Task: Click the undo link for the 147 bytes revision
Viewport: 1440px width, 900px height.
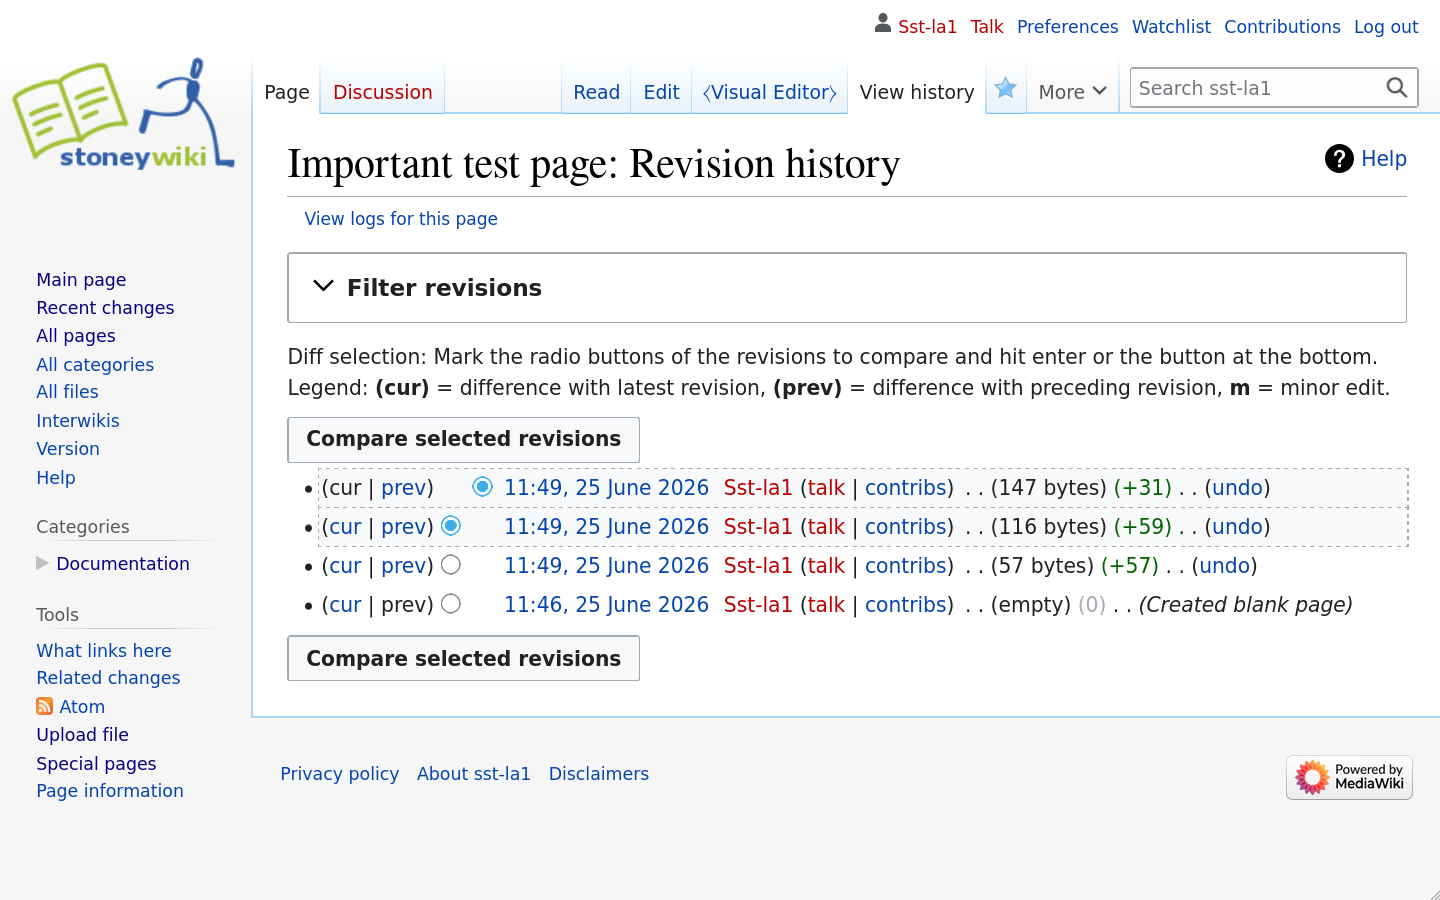Action: (x=1237, y=488)
